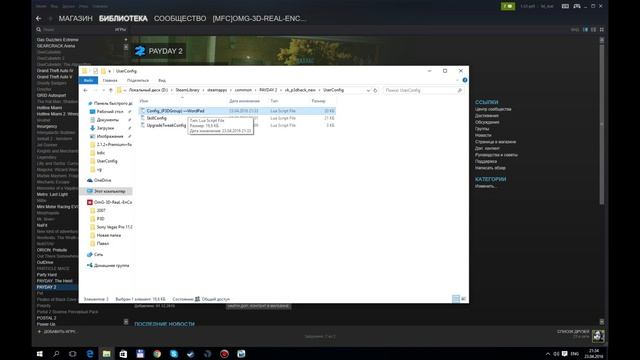Select Grand Theft Auto V in library

pyautogui.click(x=54, y=77)
